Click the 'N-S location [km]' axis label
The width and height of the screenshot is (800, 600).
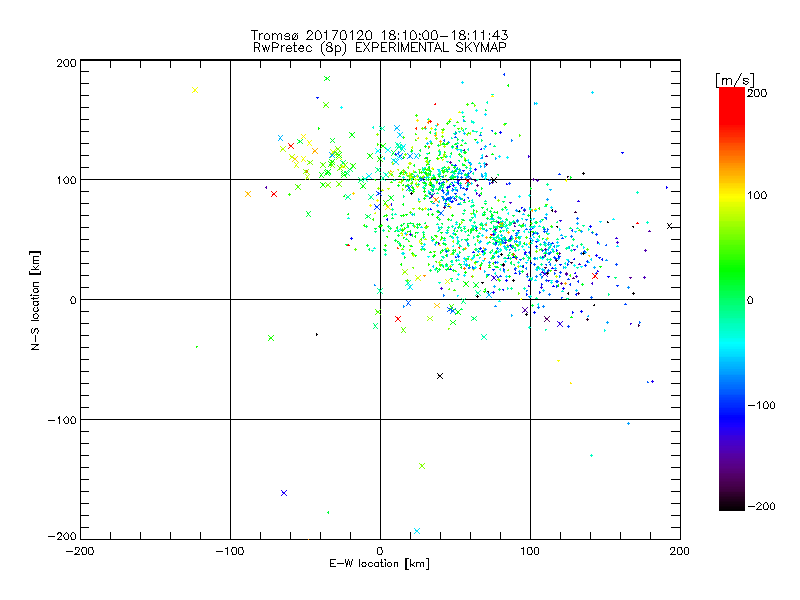tap(35, 301)
